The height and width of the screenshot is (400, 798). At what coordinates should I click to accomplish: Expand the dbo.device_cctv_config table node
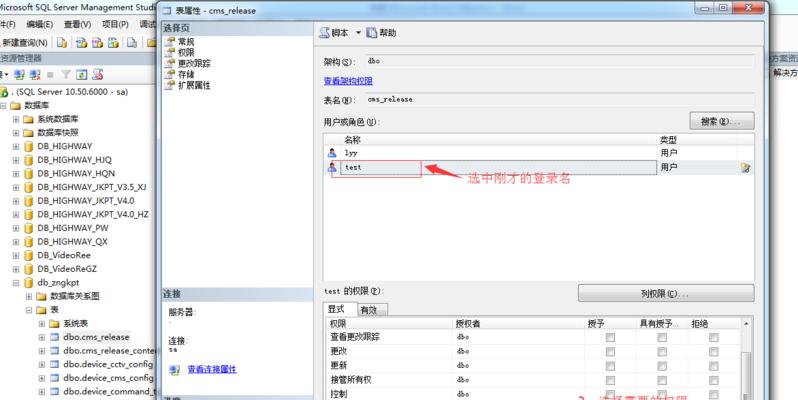[x=42, y=364]
